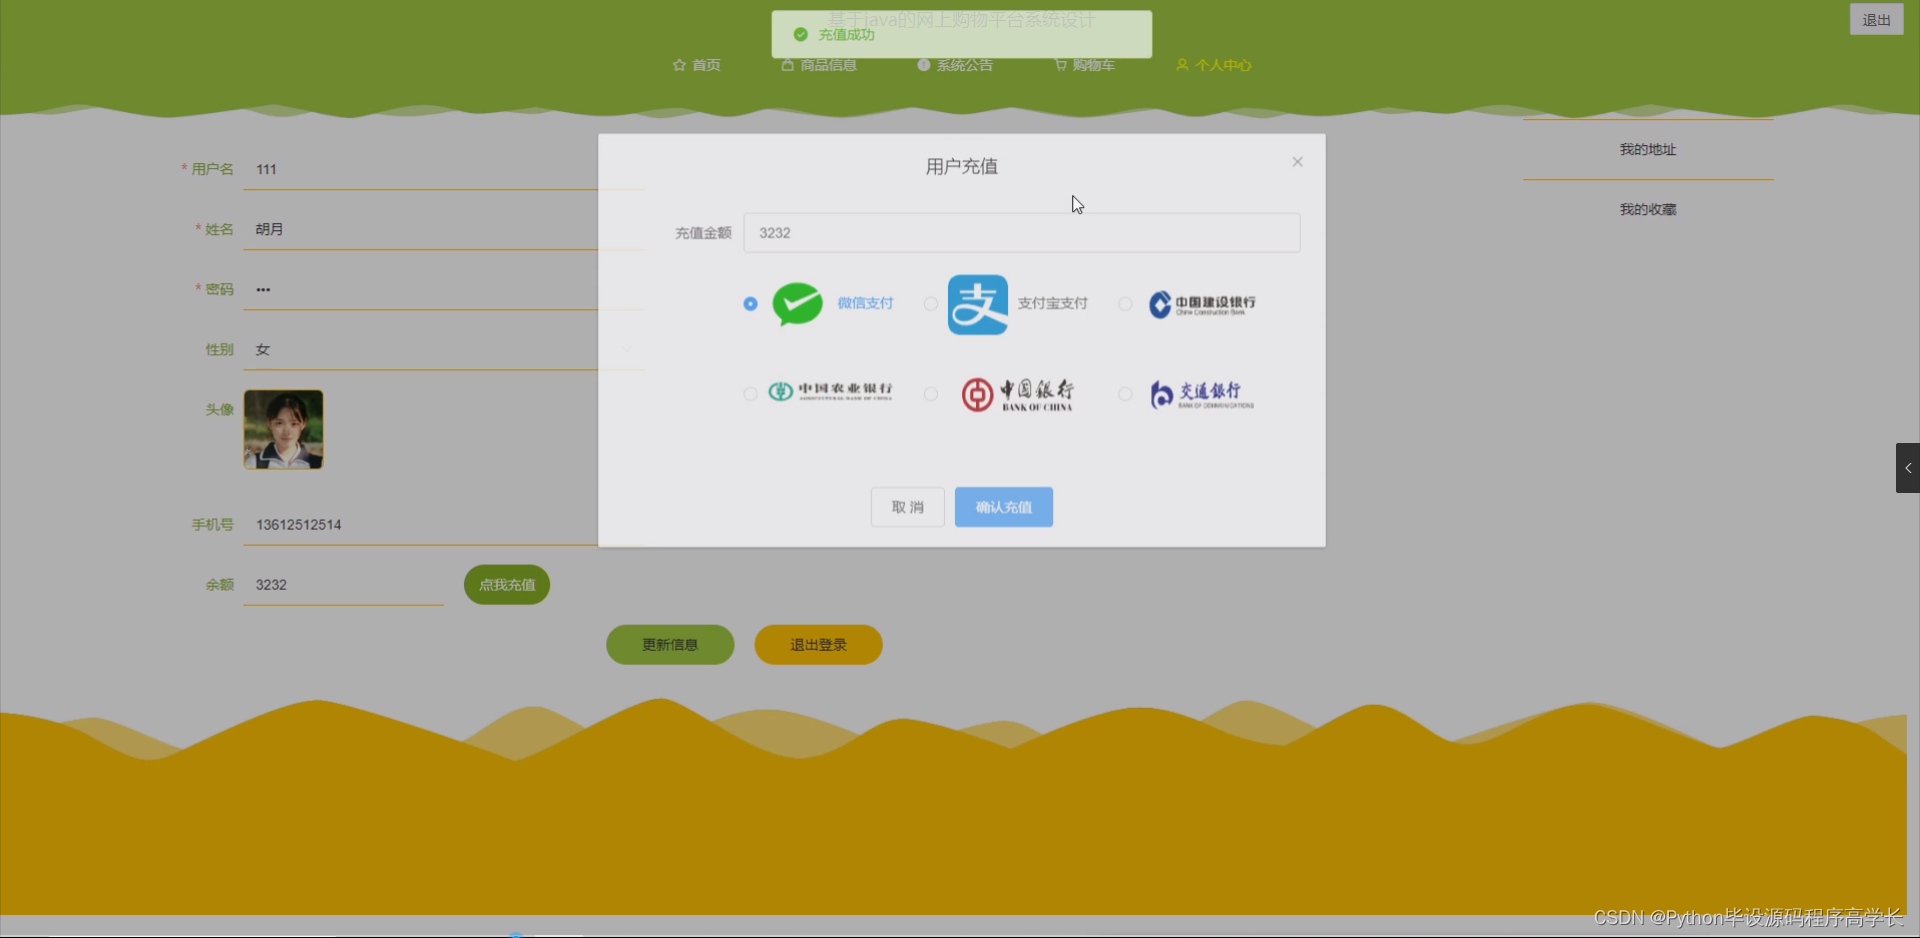Click the 退出登录 logout button
Screen dimensions: 1920x938
click(818, 645)
